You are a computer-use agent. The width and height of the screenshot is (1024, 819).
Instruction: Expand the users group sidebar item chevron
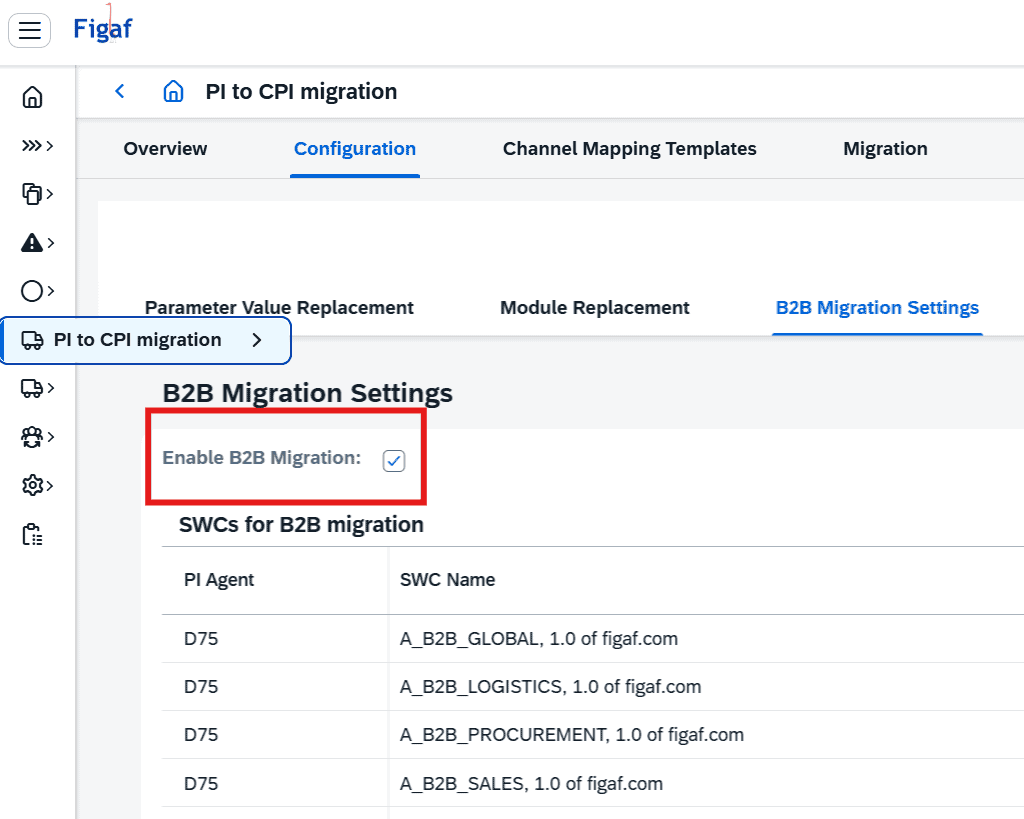50,437
